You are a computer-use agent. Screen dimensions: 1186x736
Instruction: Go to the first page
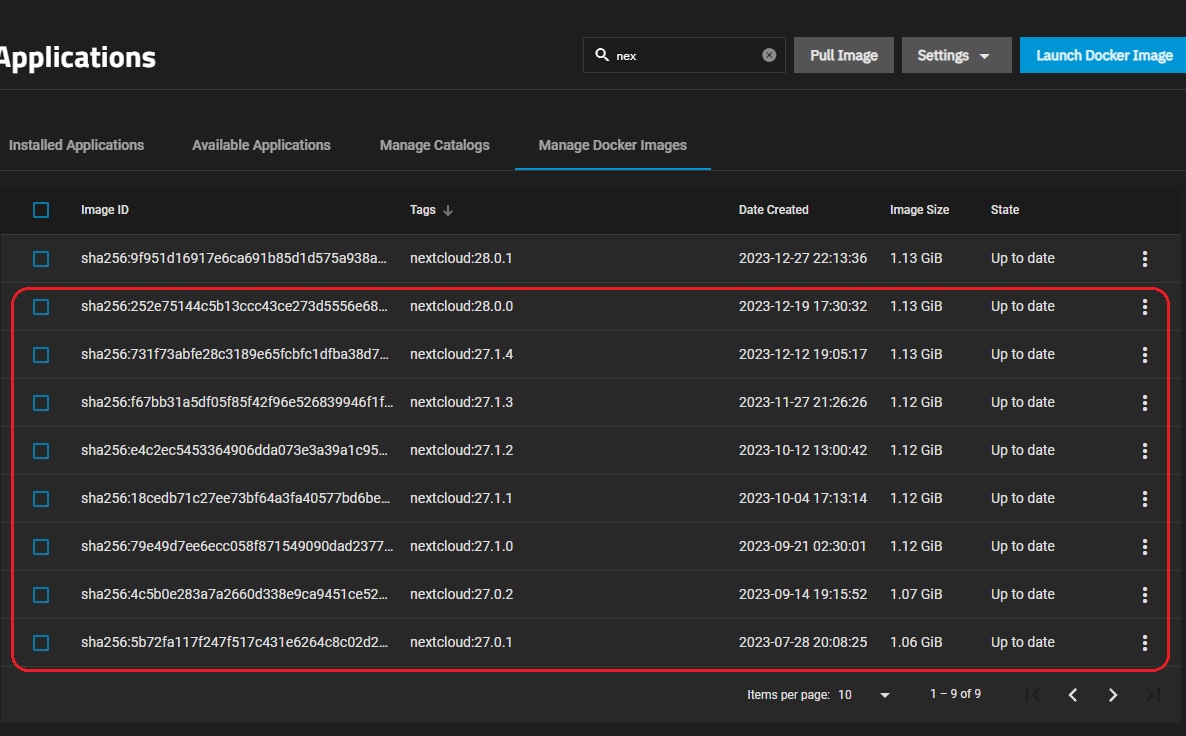pyautogui.click(x=1032, y=694)
